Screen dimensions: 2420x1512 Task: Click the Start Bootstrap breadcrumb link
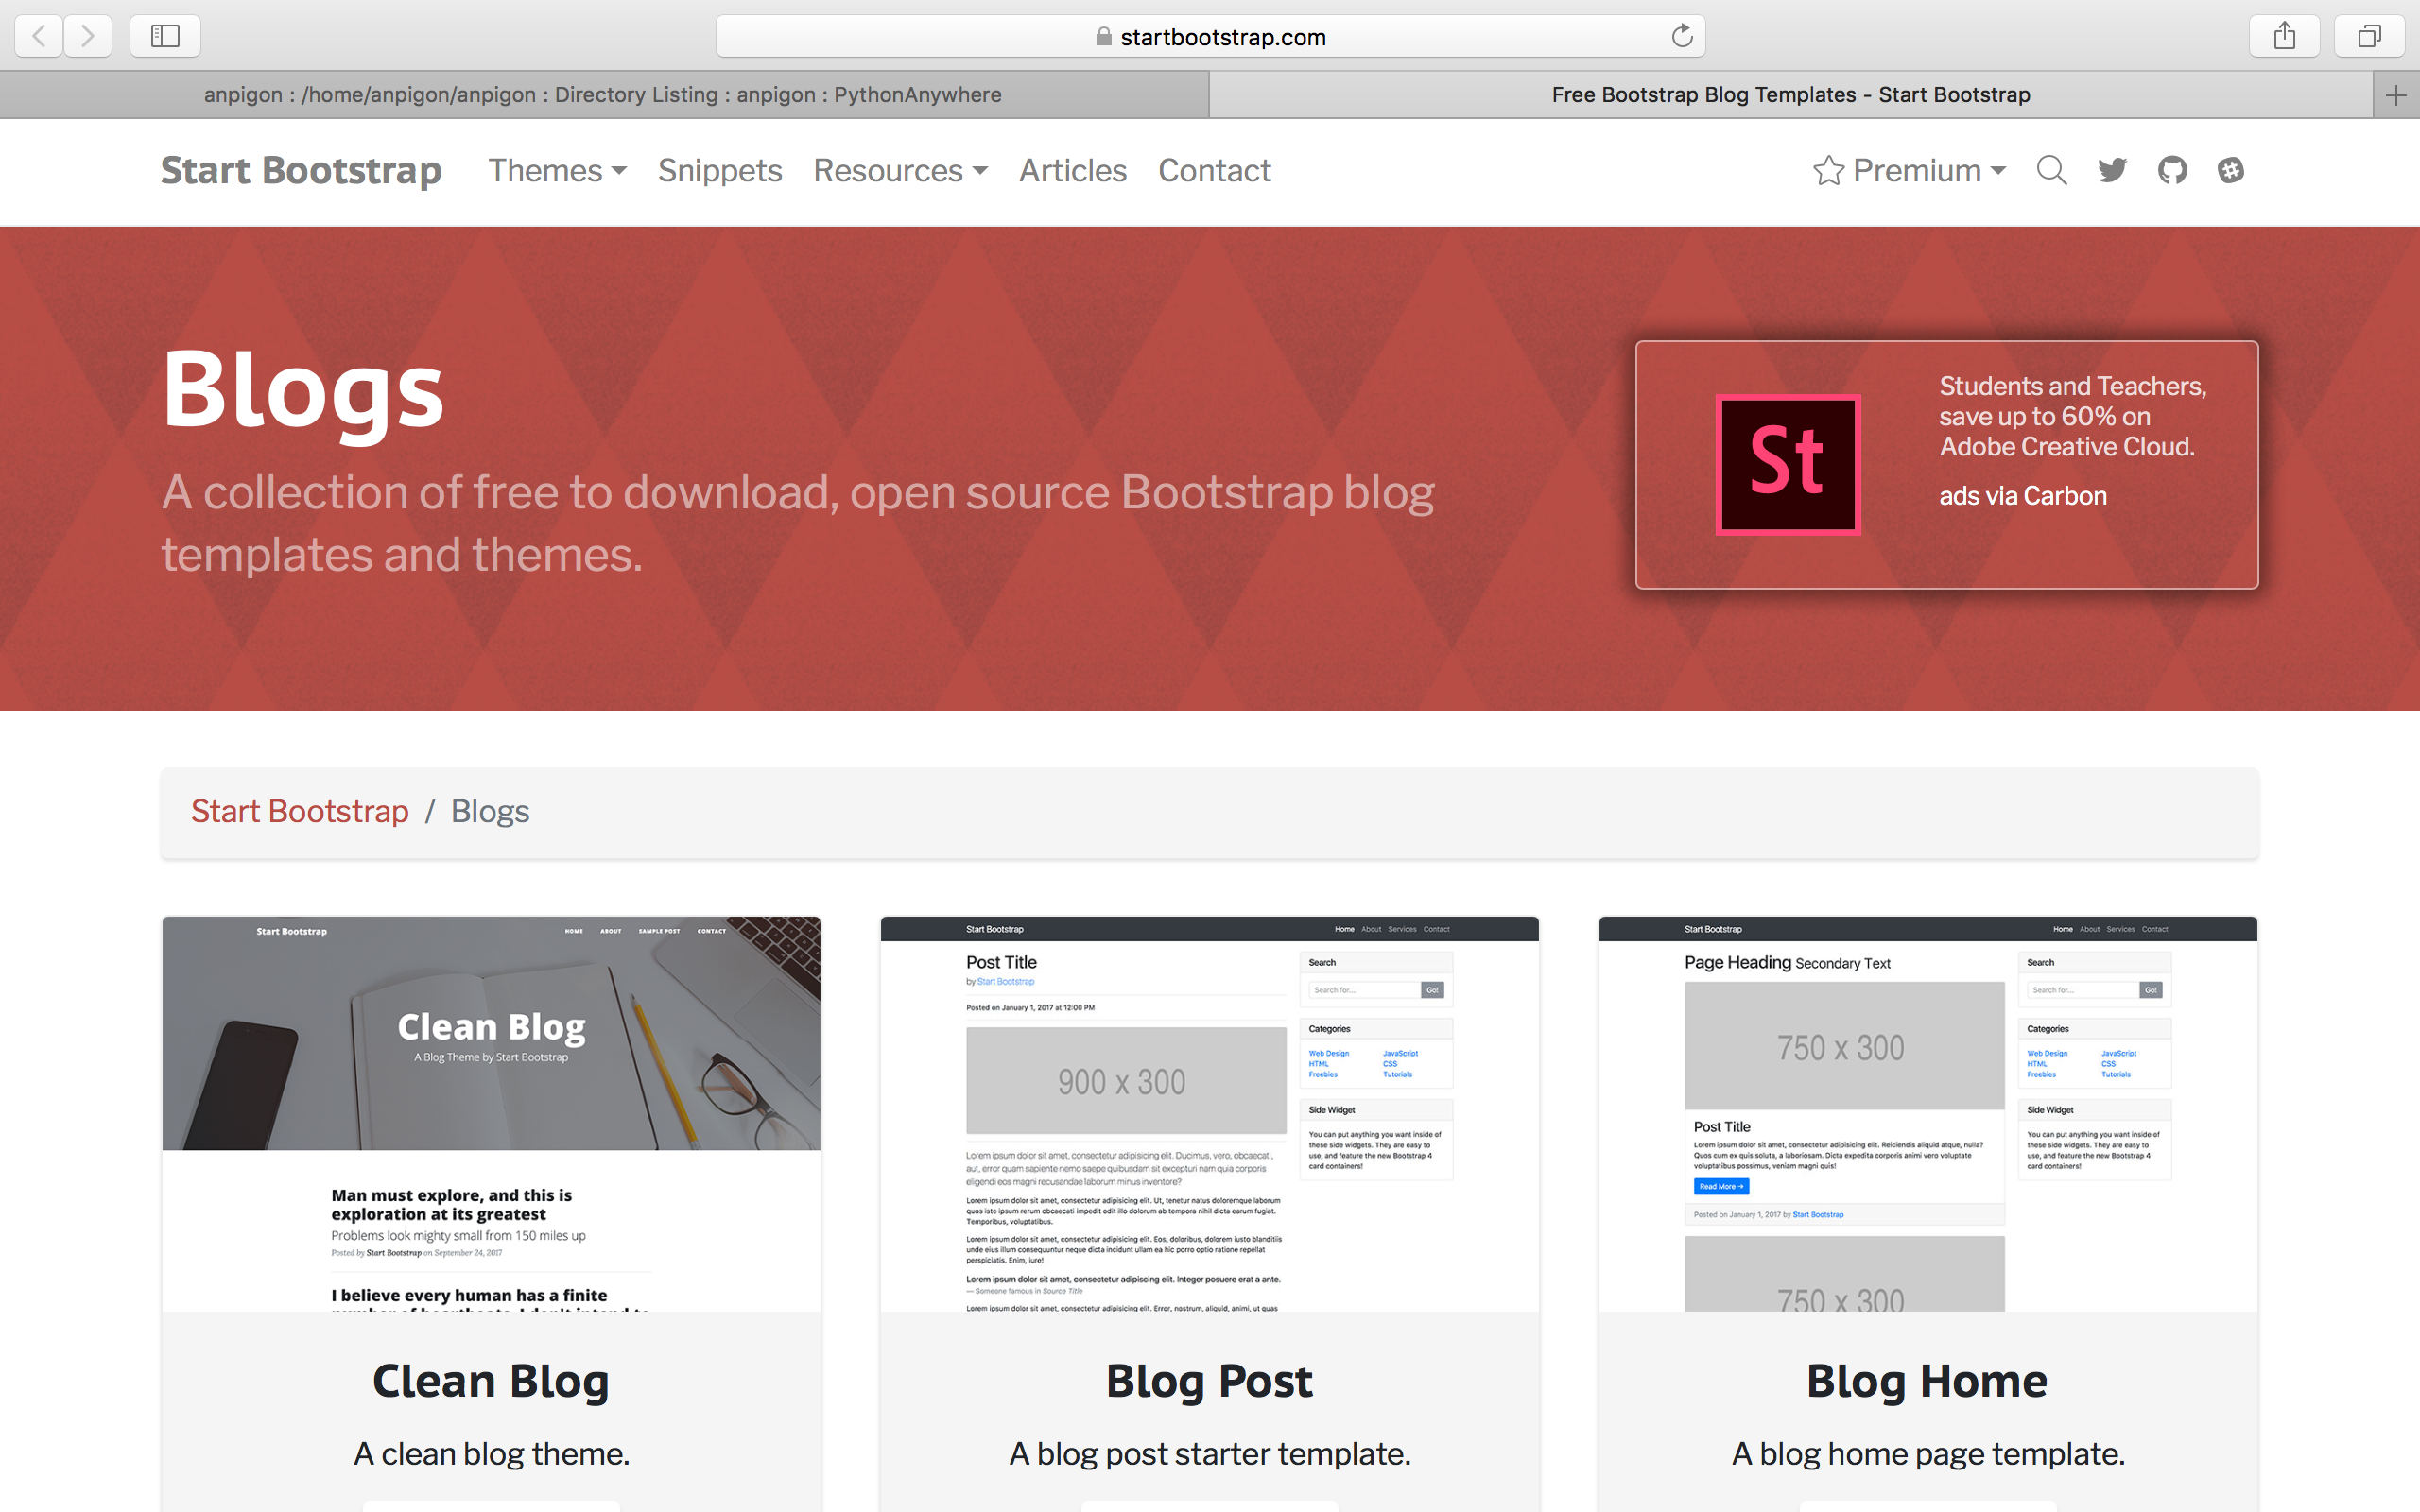click(x=299, y=811)
